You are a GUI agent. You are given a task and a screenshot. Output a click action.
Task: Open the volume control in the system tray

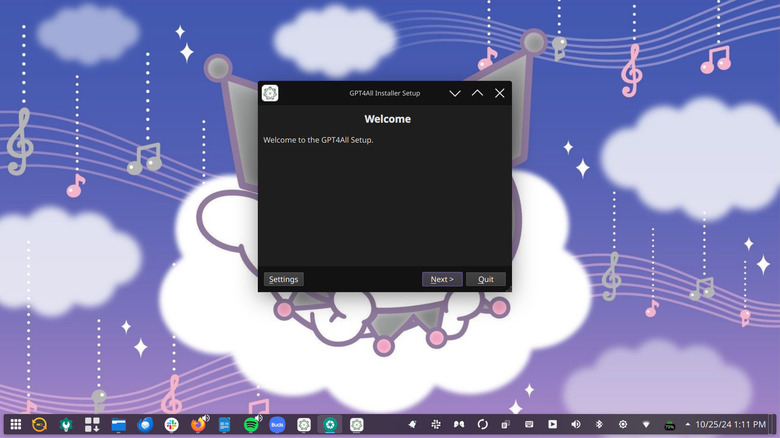[575, 425]
